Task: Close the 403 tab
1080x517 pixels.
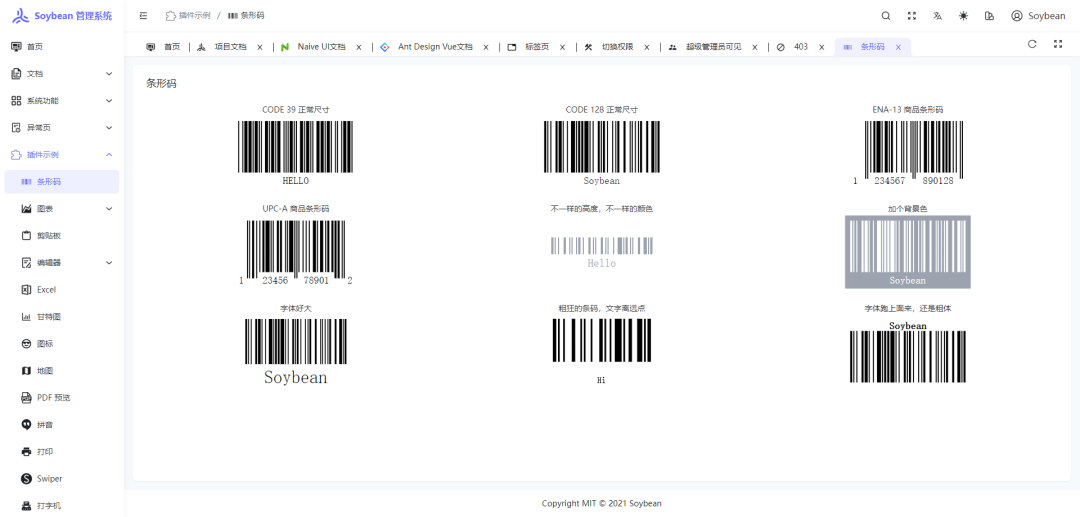Action: 822,48
